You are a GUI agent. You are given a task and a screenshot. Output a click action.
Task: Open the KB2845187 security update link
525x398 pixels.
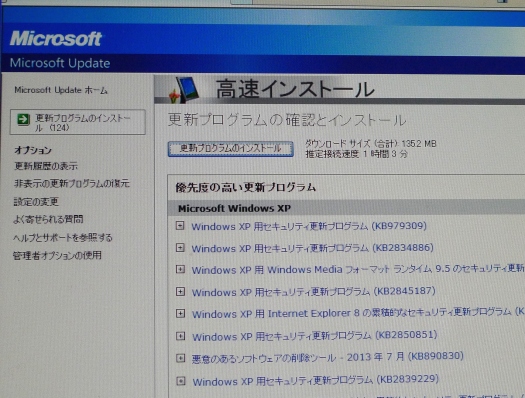coord(313,292)
